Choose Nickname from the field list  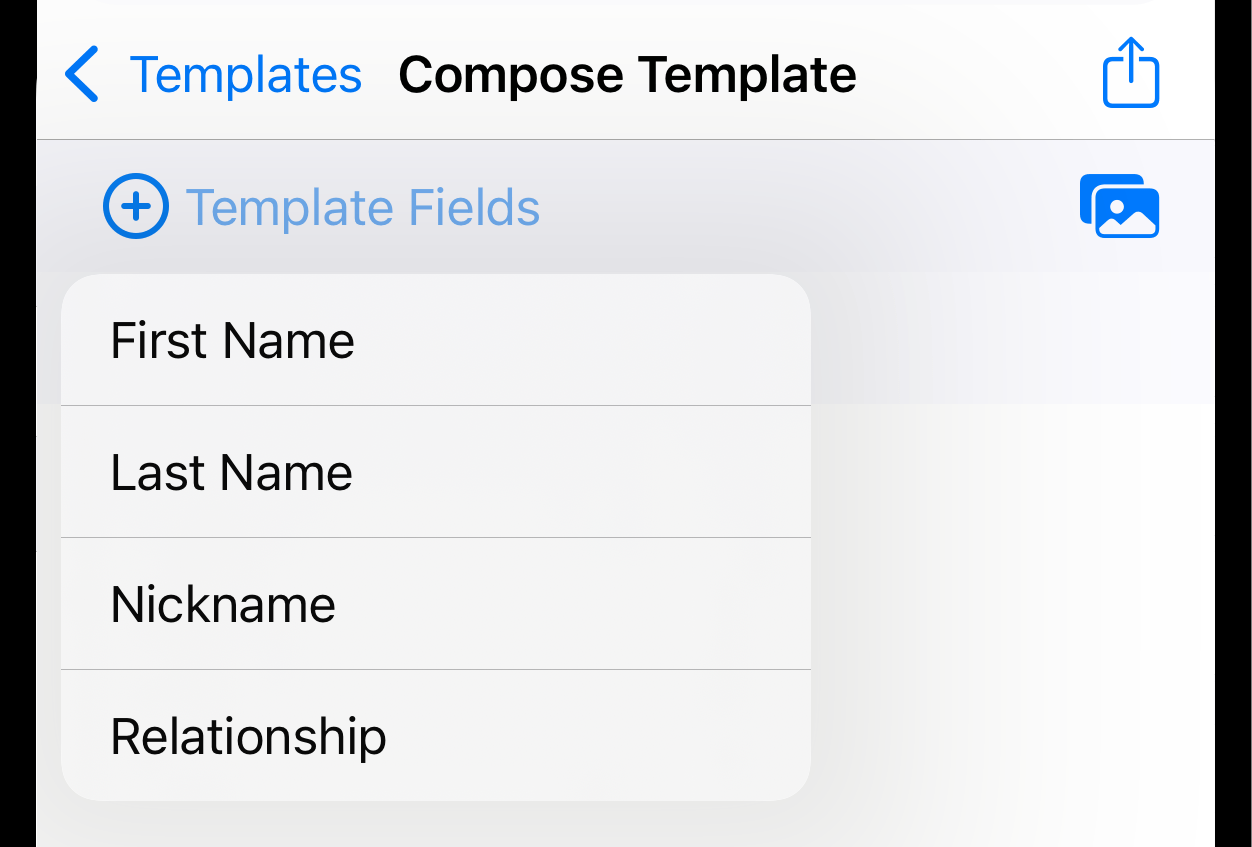point(436,604)
